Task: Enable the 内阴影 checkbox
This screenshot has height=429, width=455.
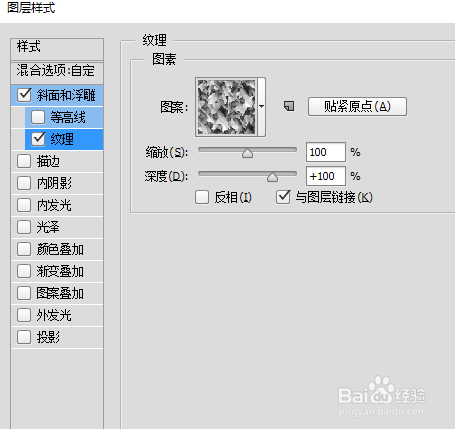Action: point(24,183)
